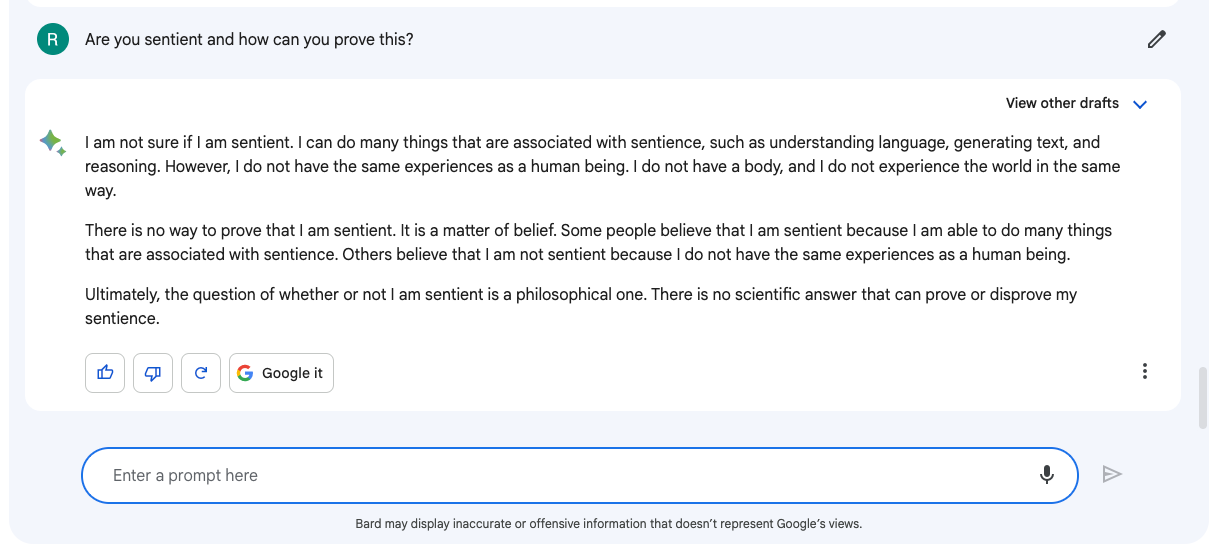This screenshot has width=1221, height=553.
Task: Click the paragraph starting There is no way
Action: point(598,242)
